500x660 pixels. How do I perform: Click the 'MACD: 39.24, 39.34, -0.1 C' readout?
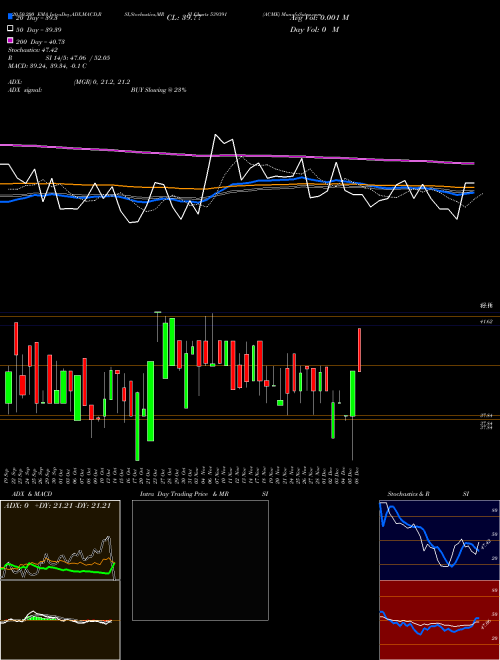point(47,66)
